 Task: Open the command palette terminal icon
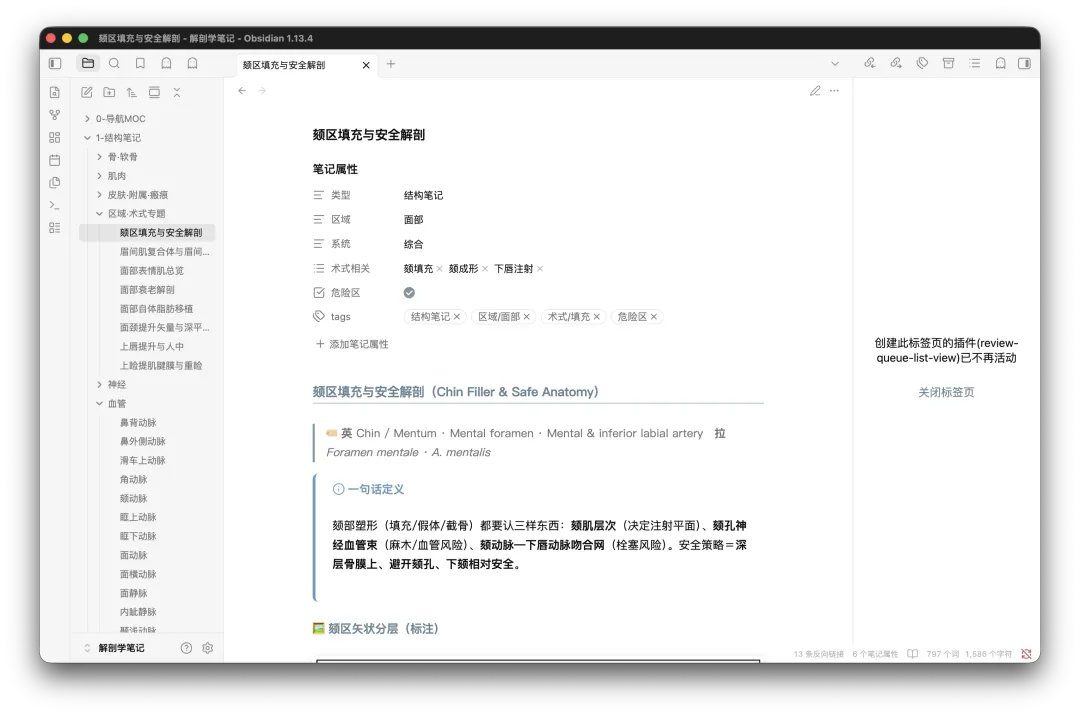coord(55,205)
